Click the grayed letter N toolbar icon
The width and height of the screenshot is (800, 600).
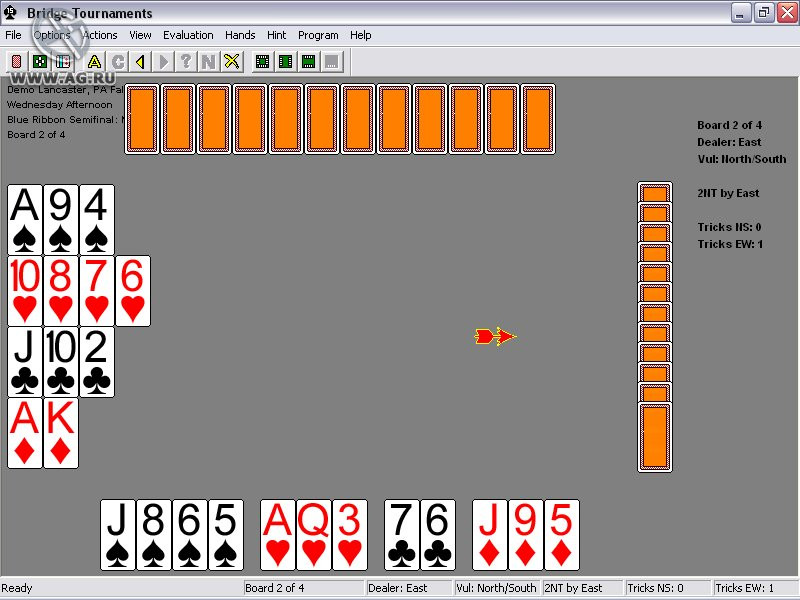tap(209, 62)
